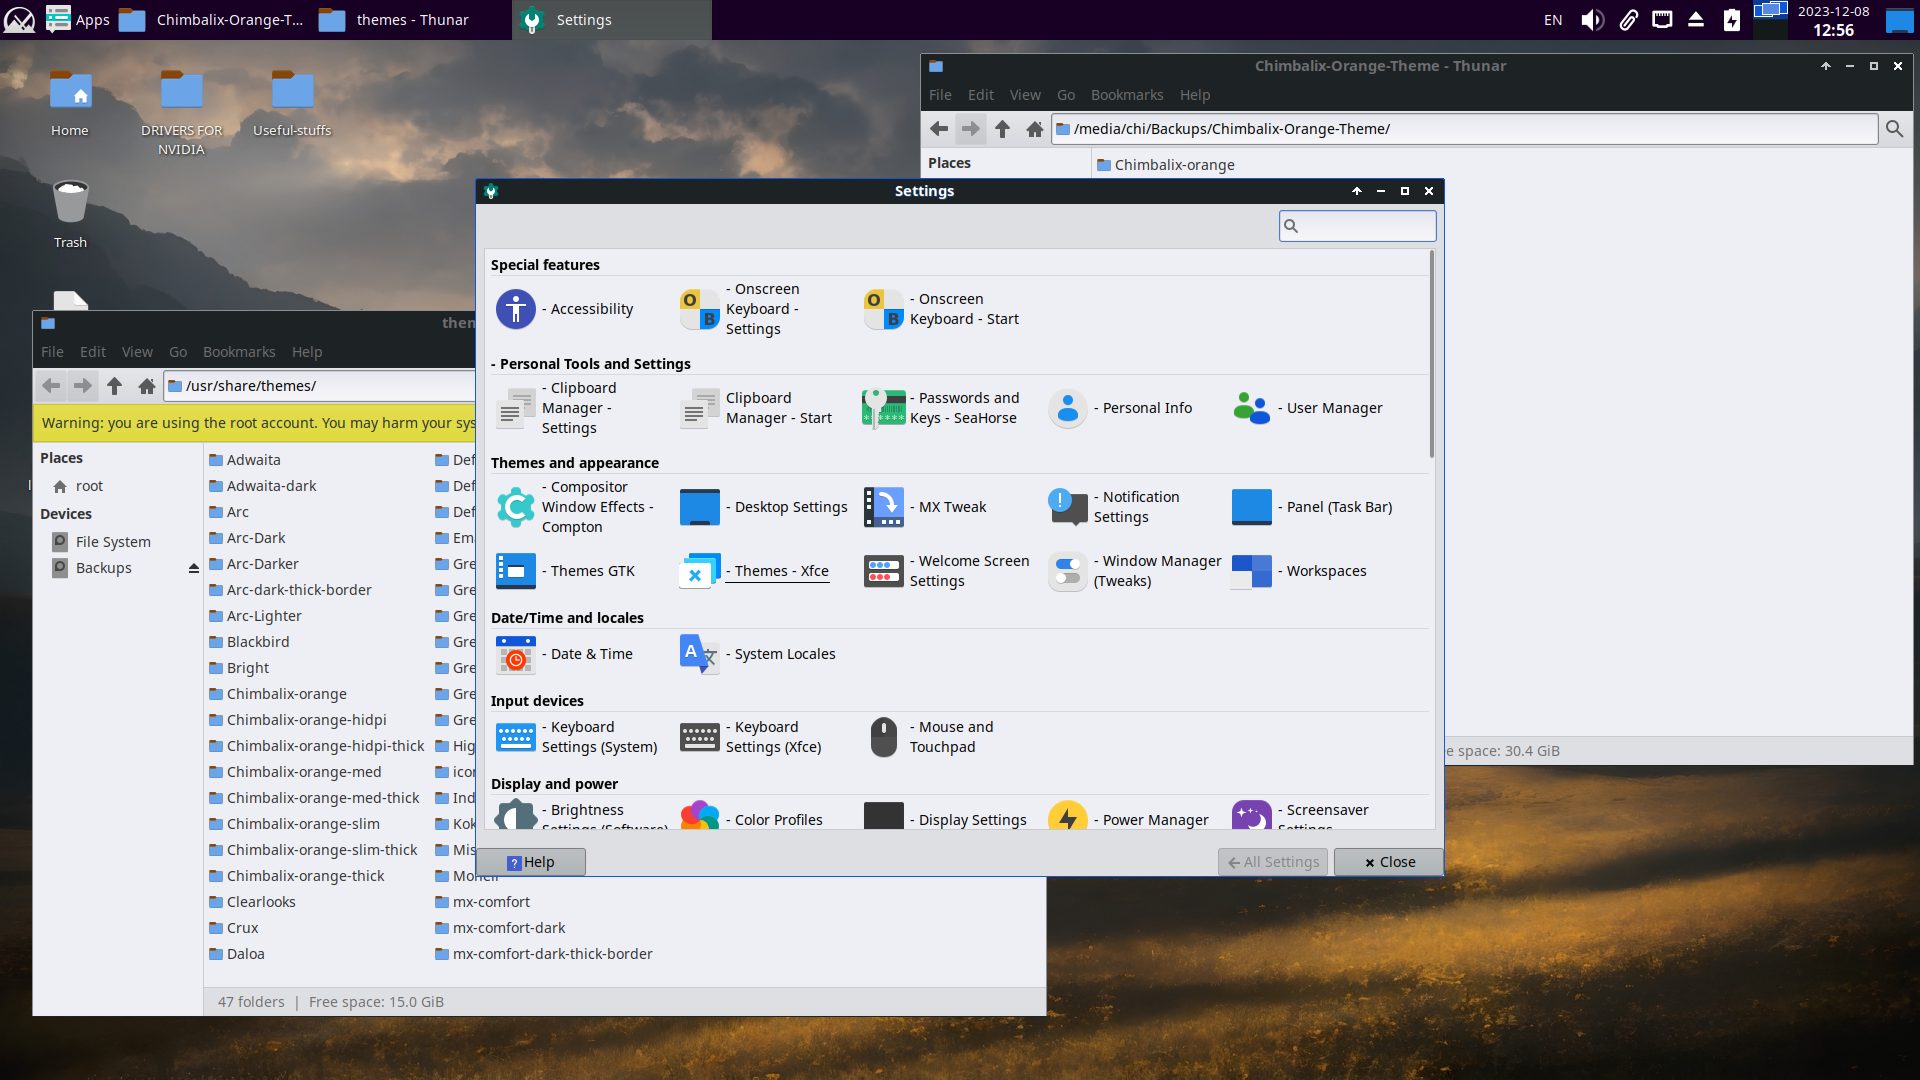Open Mouse and Touchpad settings
Screen dimensions: 1920x1080
coord(884,737)
